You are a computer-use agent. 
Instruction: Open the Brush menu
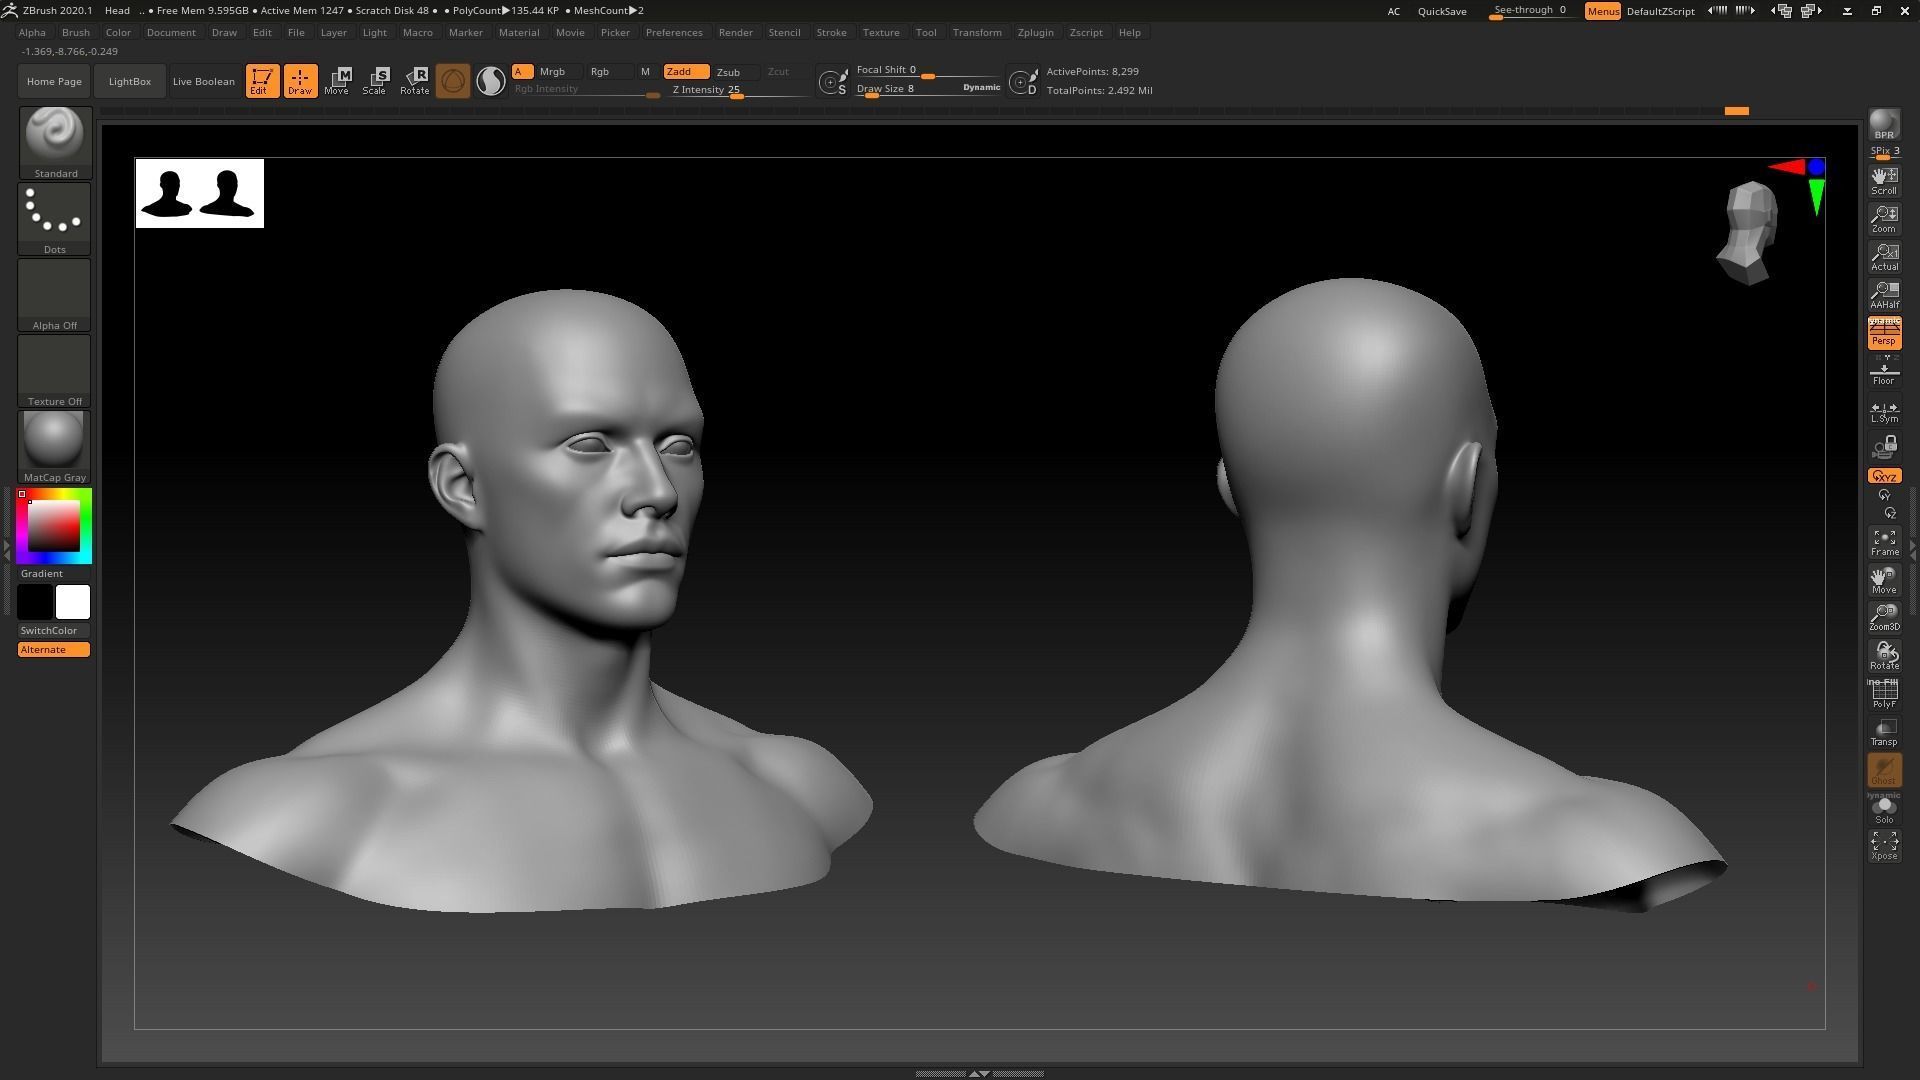pos(75,33)
